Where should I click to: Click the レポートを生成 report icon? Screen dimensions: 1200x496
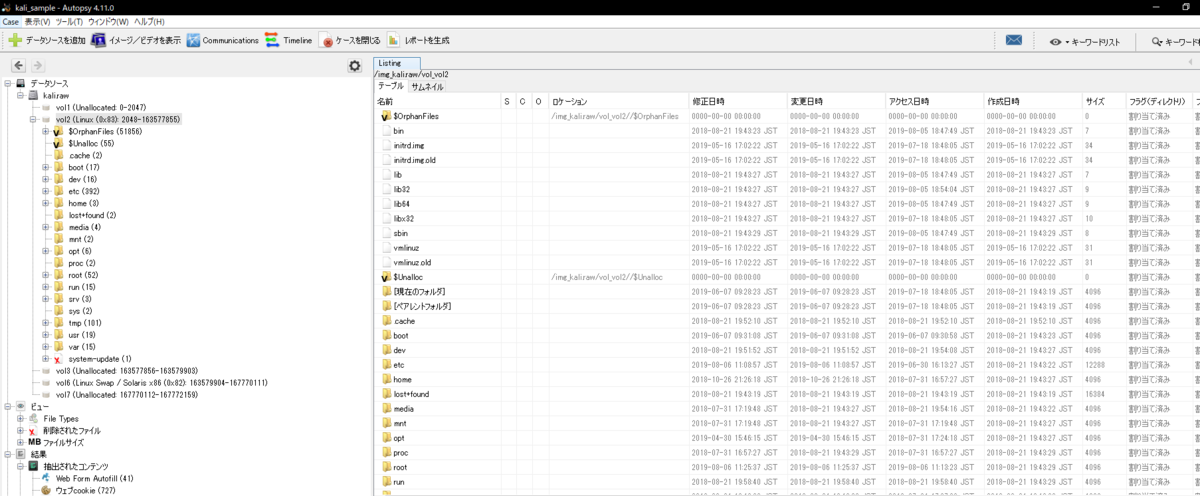click(x=394, y=41)
